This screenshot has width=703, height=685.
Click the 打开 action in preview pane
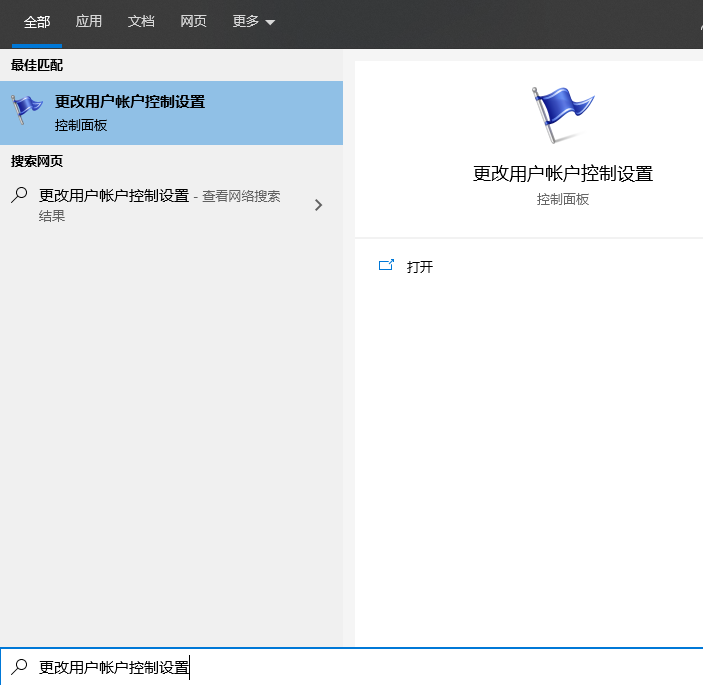tap(420, 267)
